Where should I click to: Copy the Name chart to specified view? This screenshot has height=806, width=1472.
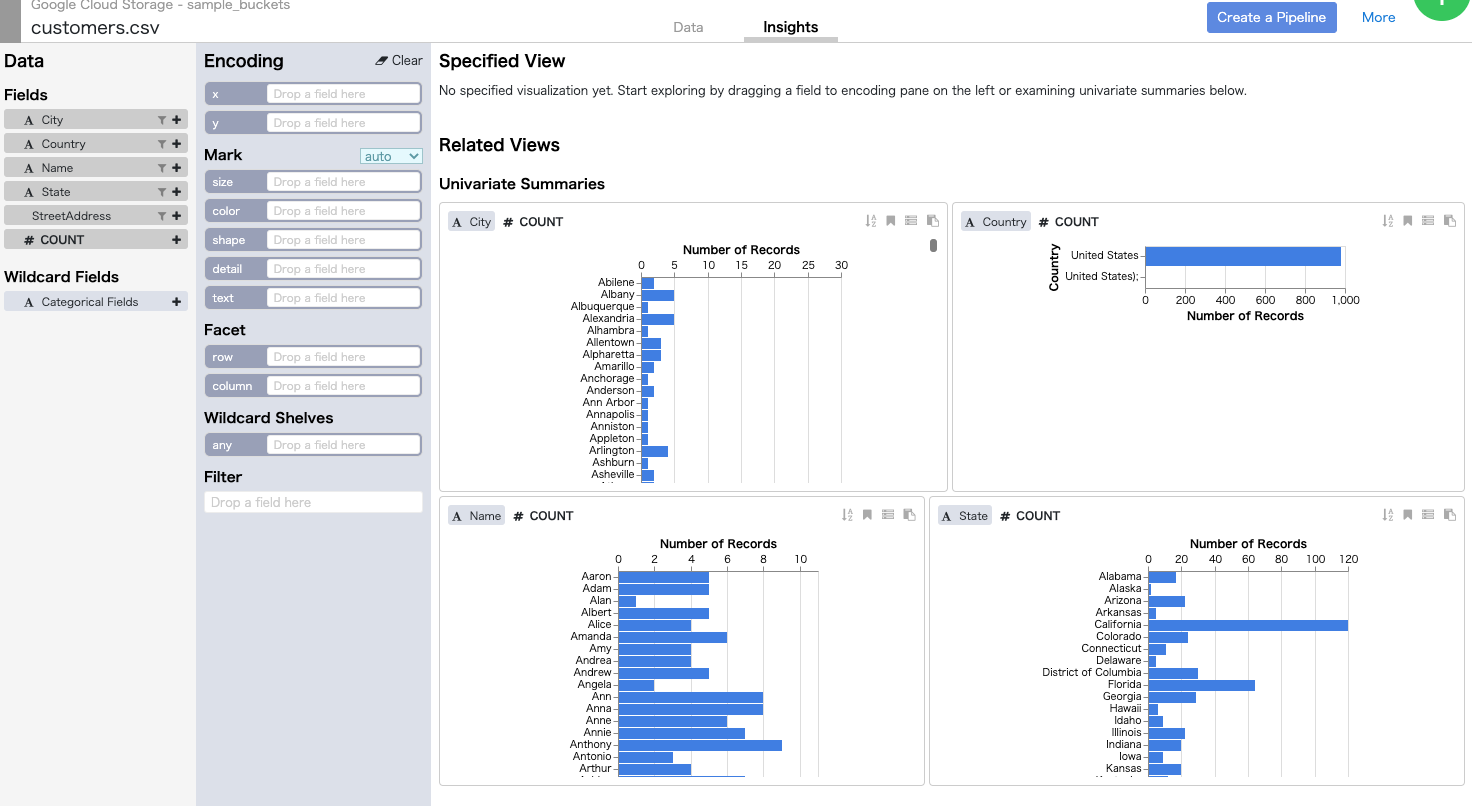click(x=909, y=515)
